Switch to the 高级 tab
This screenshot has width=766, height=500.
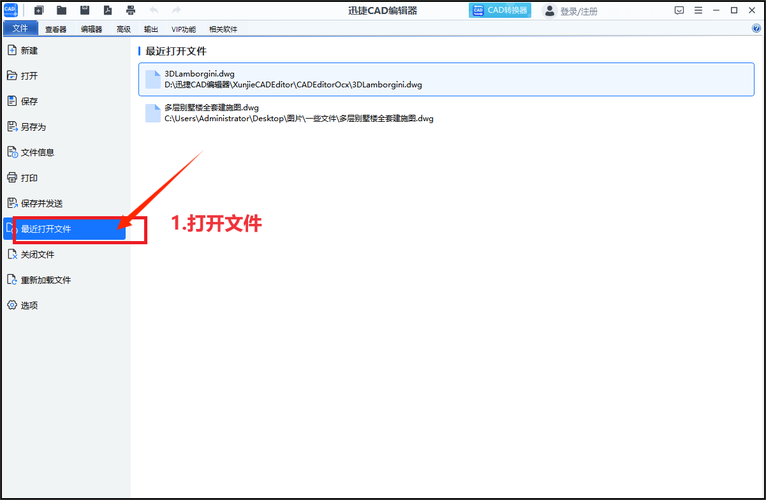(124, 29)
